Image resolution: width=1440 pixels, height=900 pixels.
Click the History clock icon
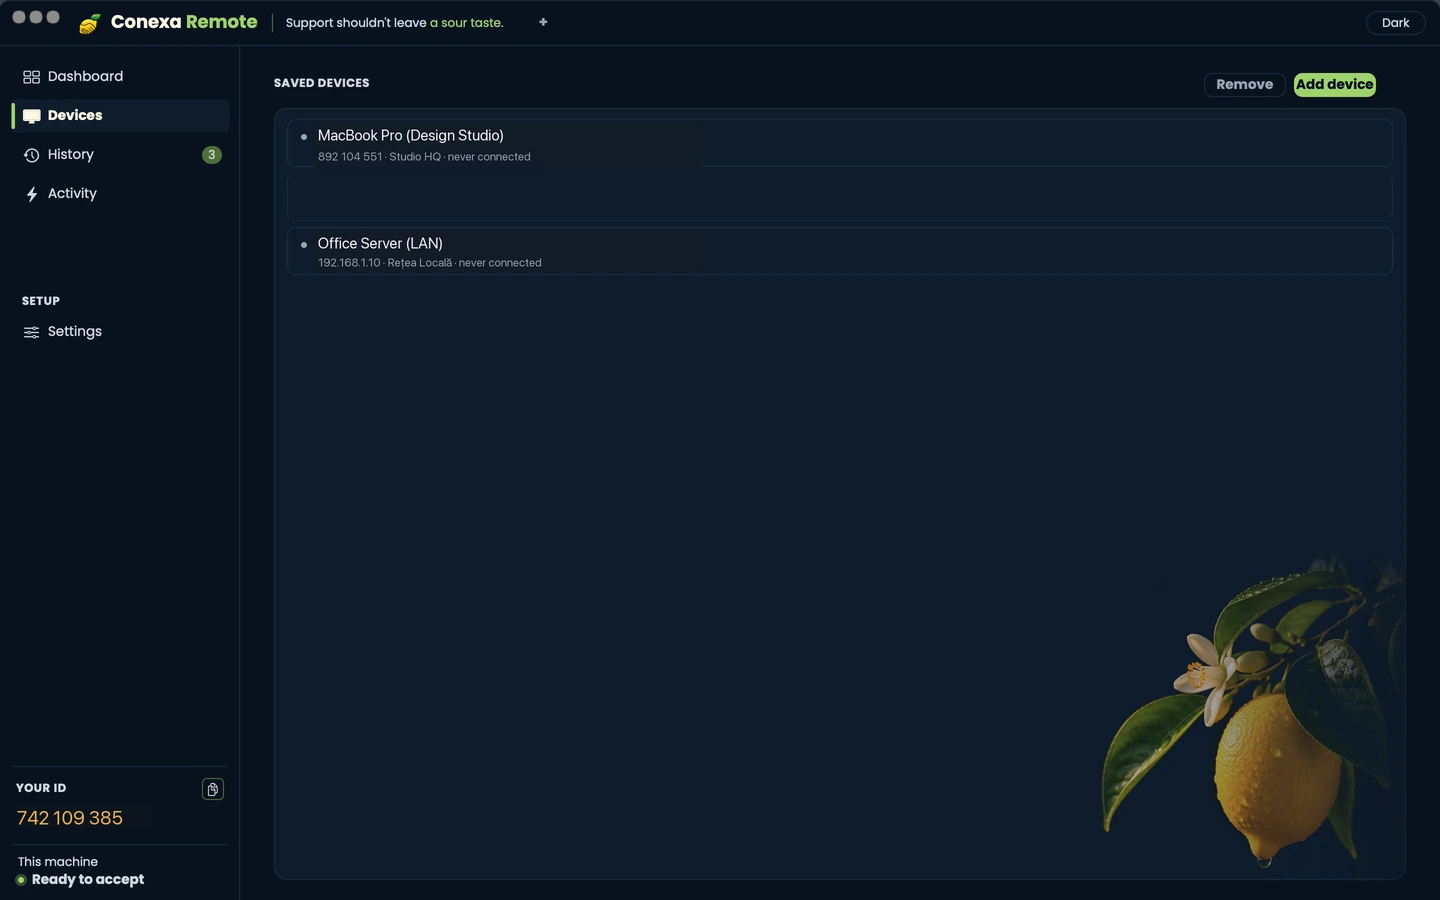pos(31,155)
